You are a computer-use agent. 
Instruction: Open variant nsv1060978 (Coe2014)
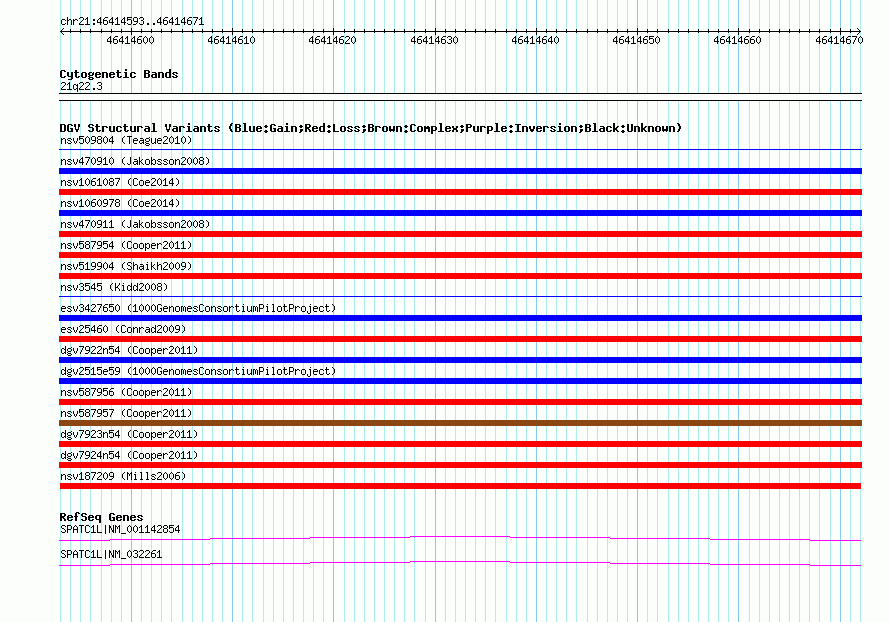tap(120, 203)
